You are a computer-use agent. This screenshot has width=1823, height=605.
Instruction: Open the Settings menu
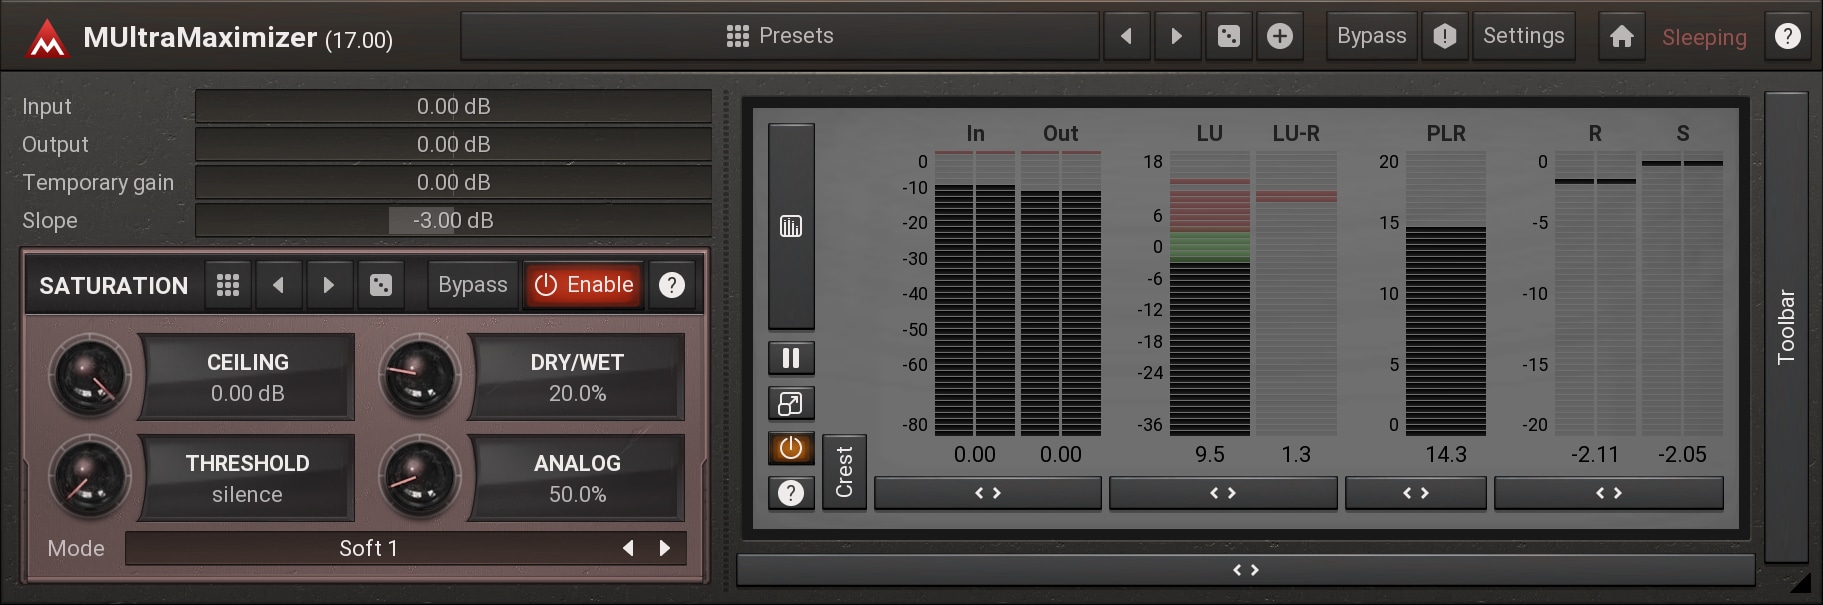pyautogui.click(x=1523, y=37)
